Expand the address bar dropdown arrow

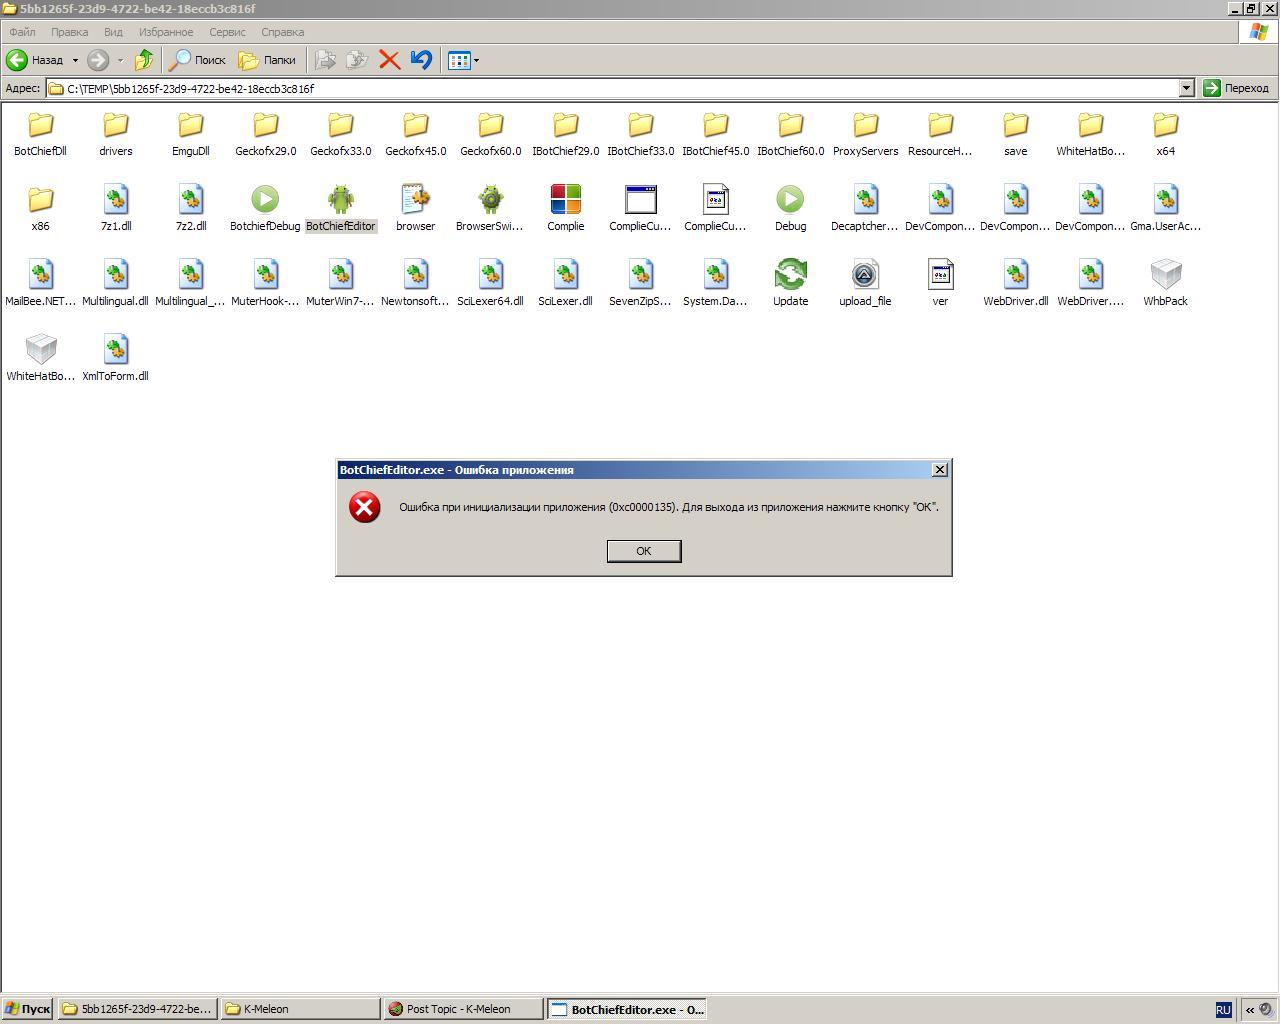coord(1186,88)
